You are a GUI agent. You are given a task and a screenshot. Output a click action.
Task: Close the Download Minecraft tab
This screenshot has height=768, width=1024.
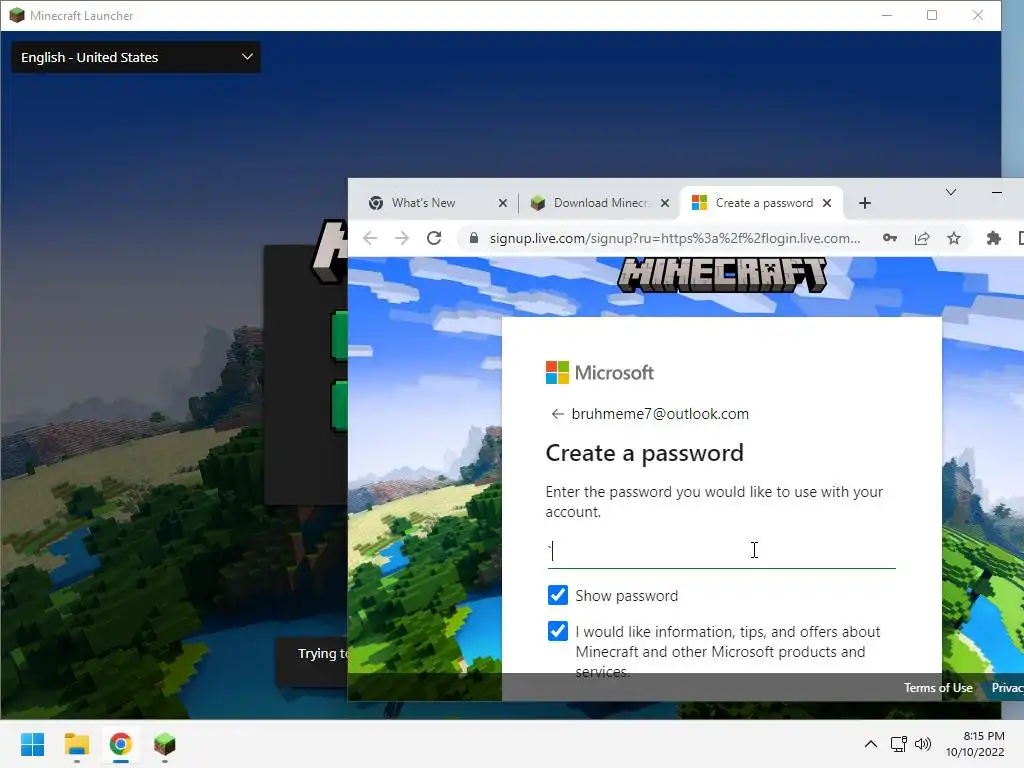[665, 203]
